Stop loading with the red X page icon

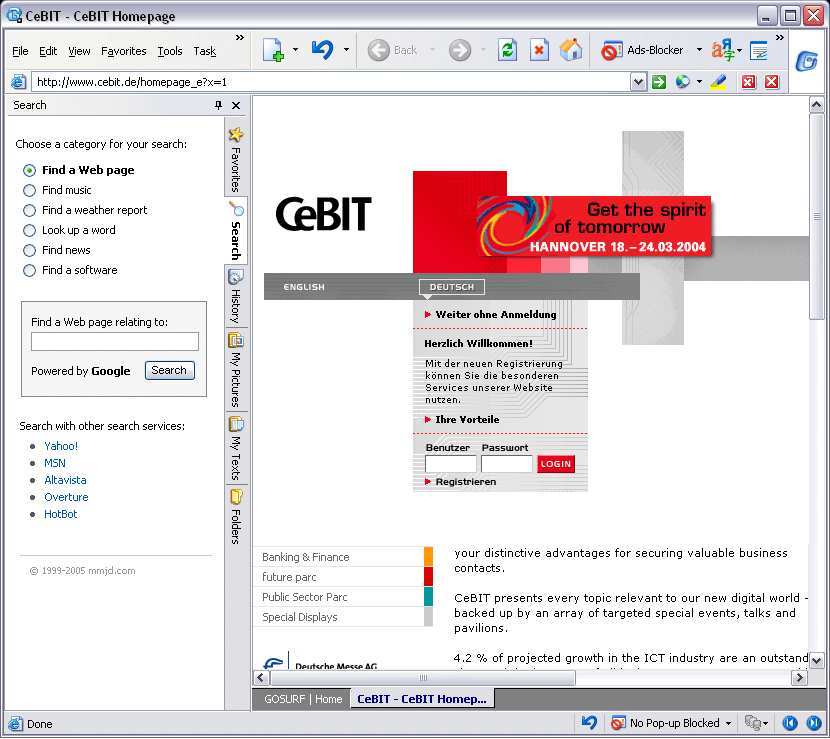click(539, 50)
